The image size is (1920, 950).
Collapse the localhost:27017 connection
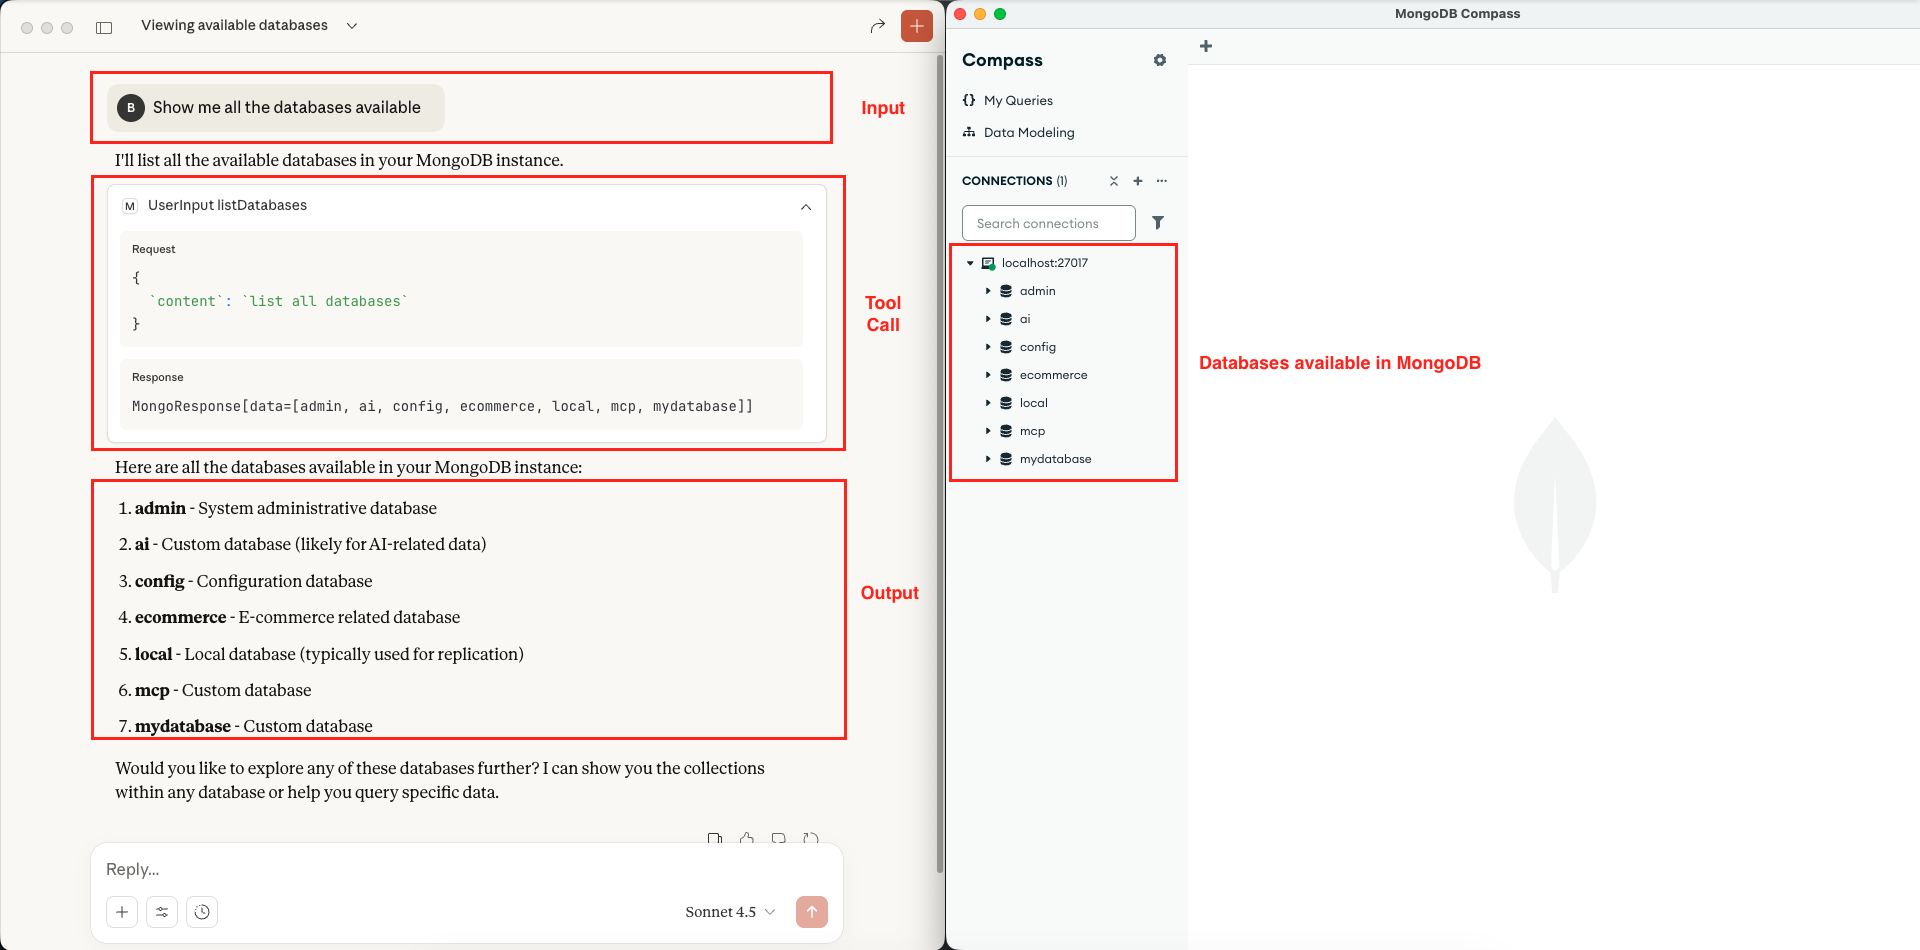tap(970, 263)
